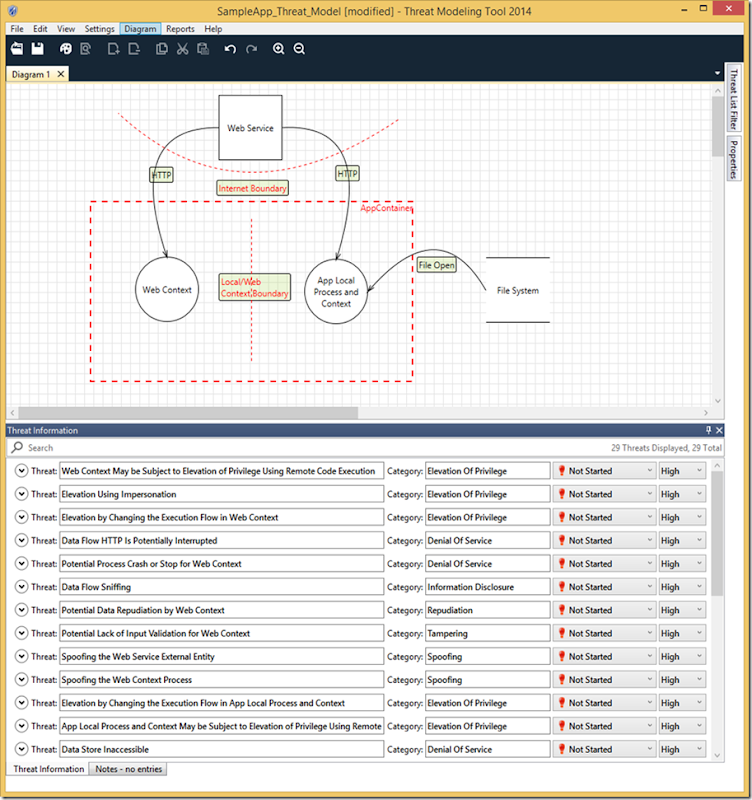Zoom out of the diagram

299,48
